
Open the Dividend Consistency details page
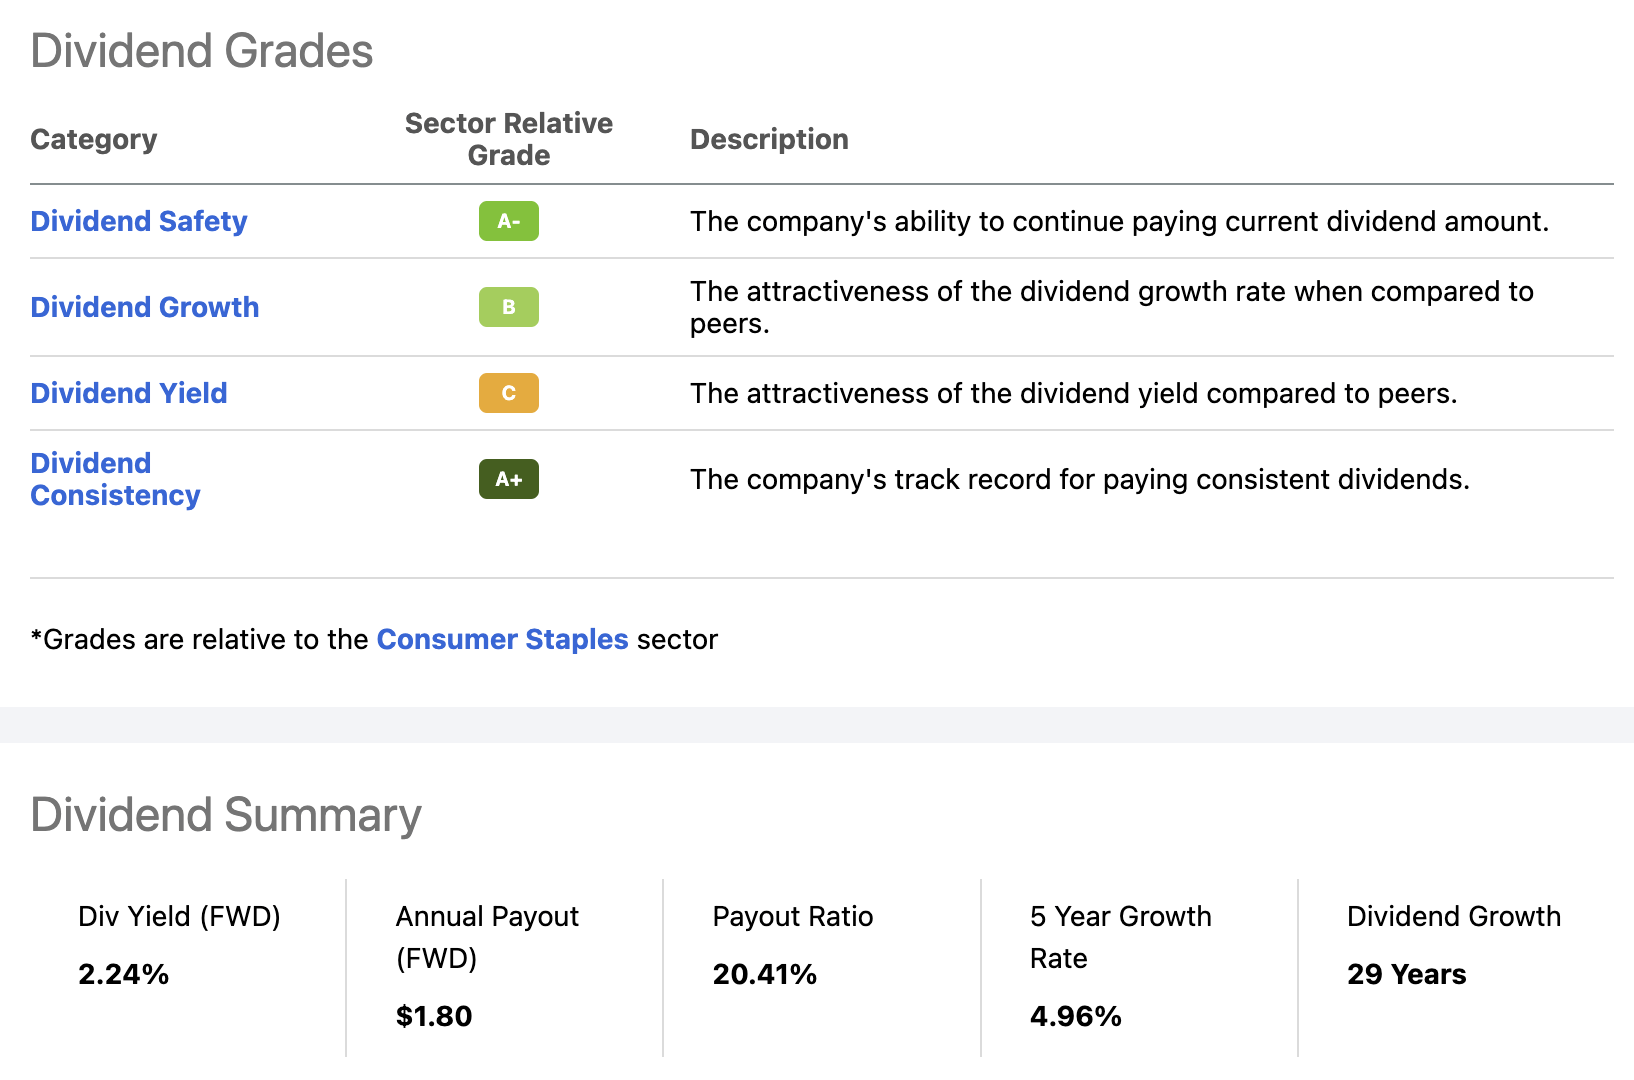click(114, 478)
